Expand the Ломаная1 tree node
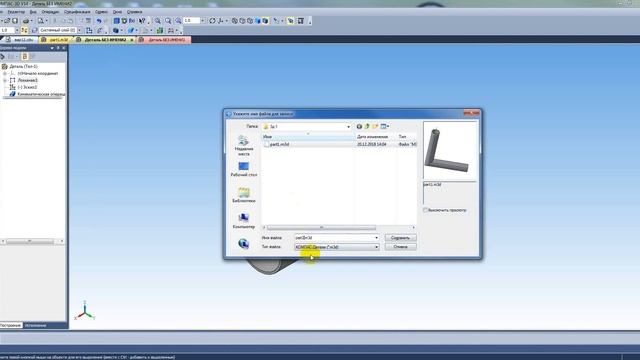Image resolution: width=640 pixels, height=360 pixels. point(5,80)
